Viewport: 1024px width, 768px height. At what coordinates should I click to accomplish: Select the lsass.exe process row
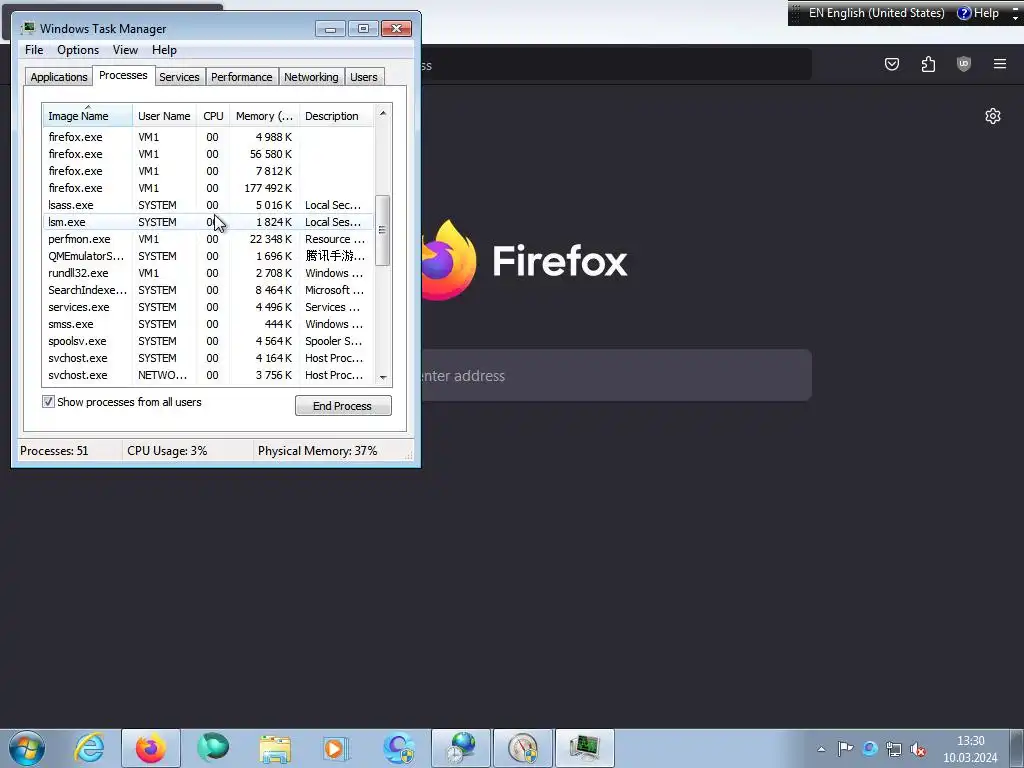(x=208, y=205)
